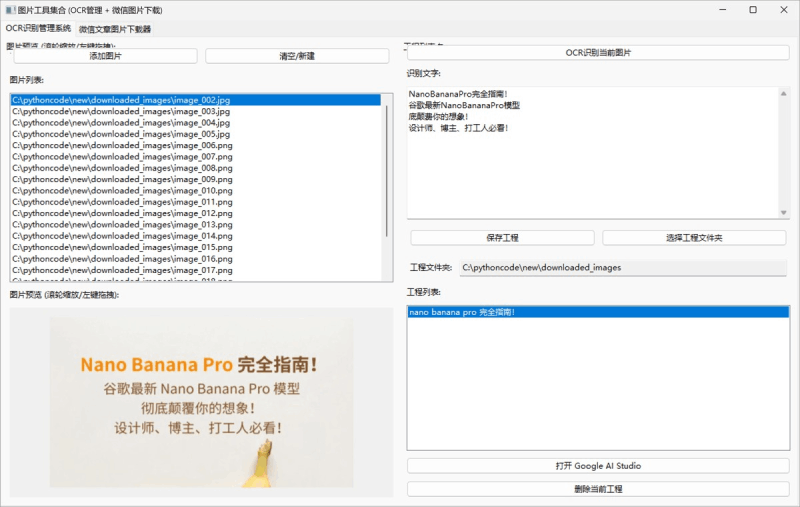The width and height of the screenshot is (800, 507).
Task: Select the nano banana pro 完全指南 project
Action: tap(598, 312)
